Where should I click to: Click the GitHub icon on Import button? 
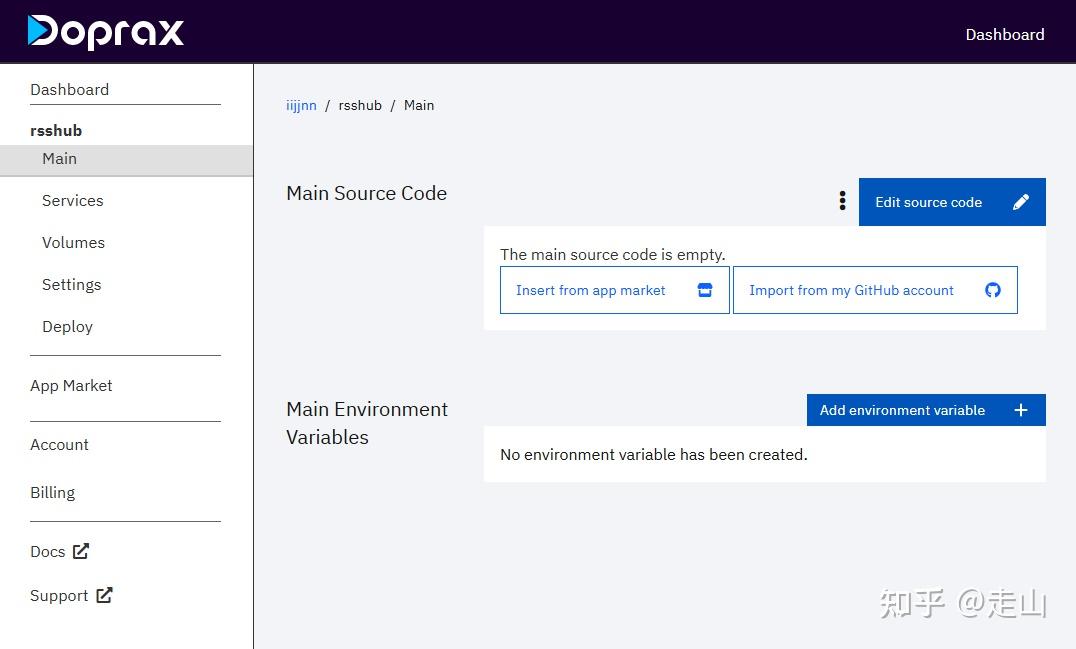(992, 290)
